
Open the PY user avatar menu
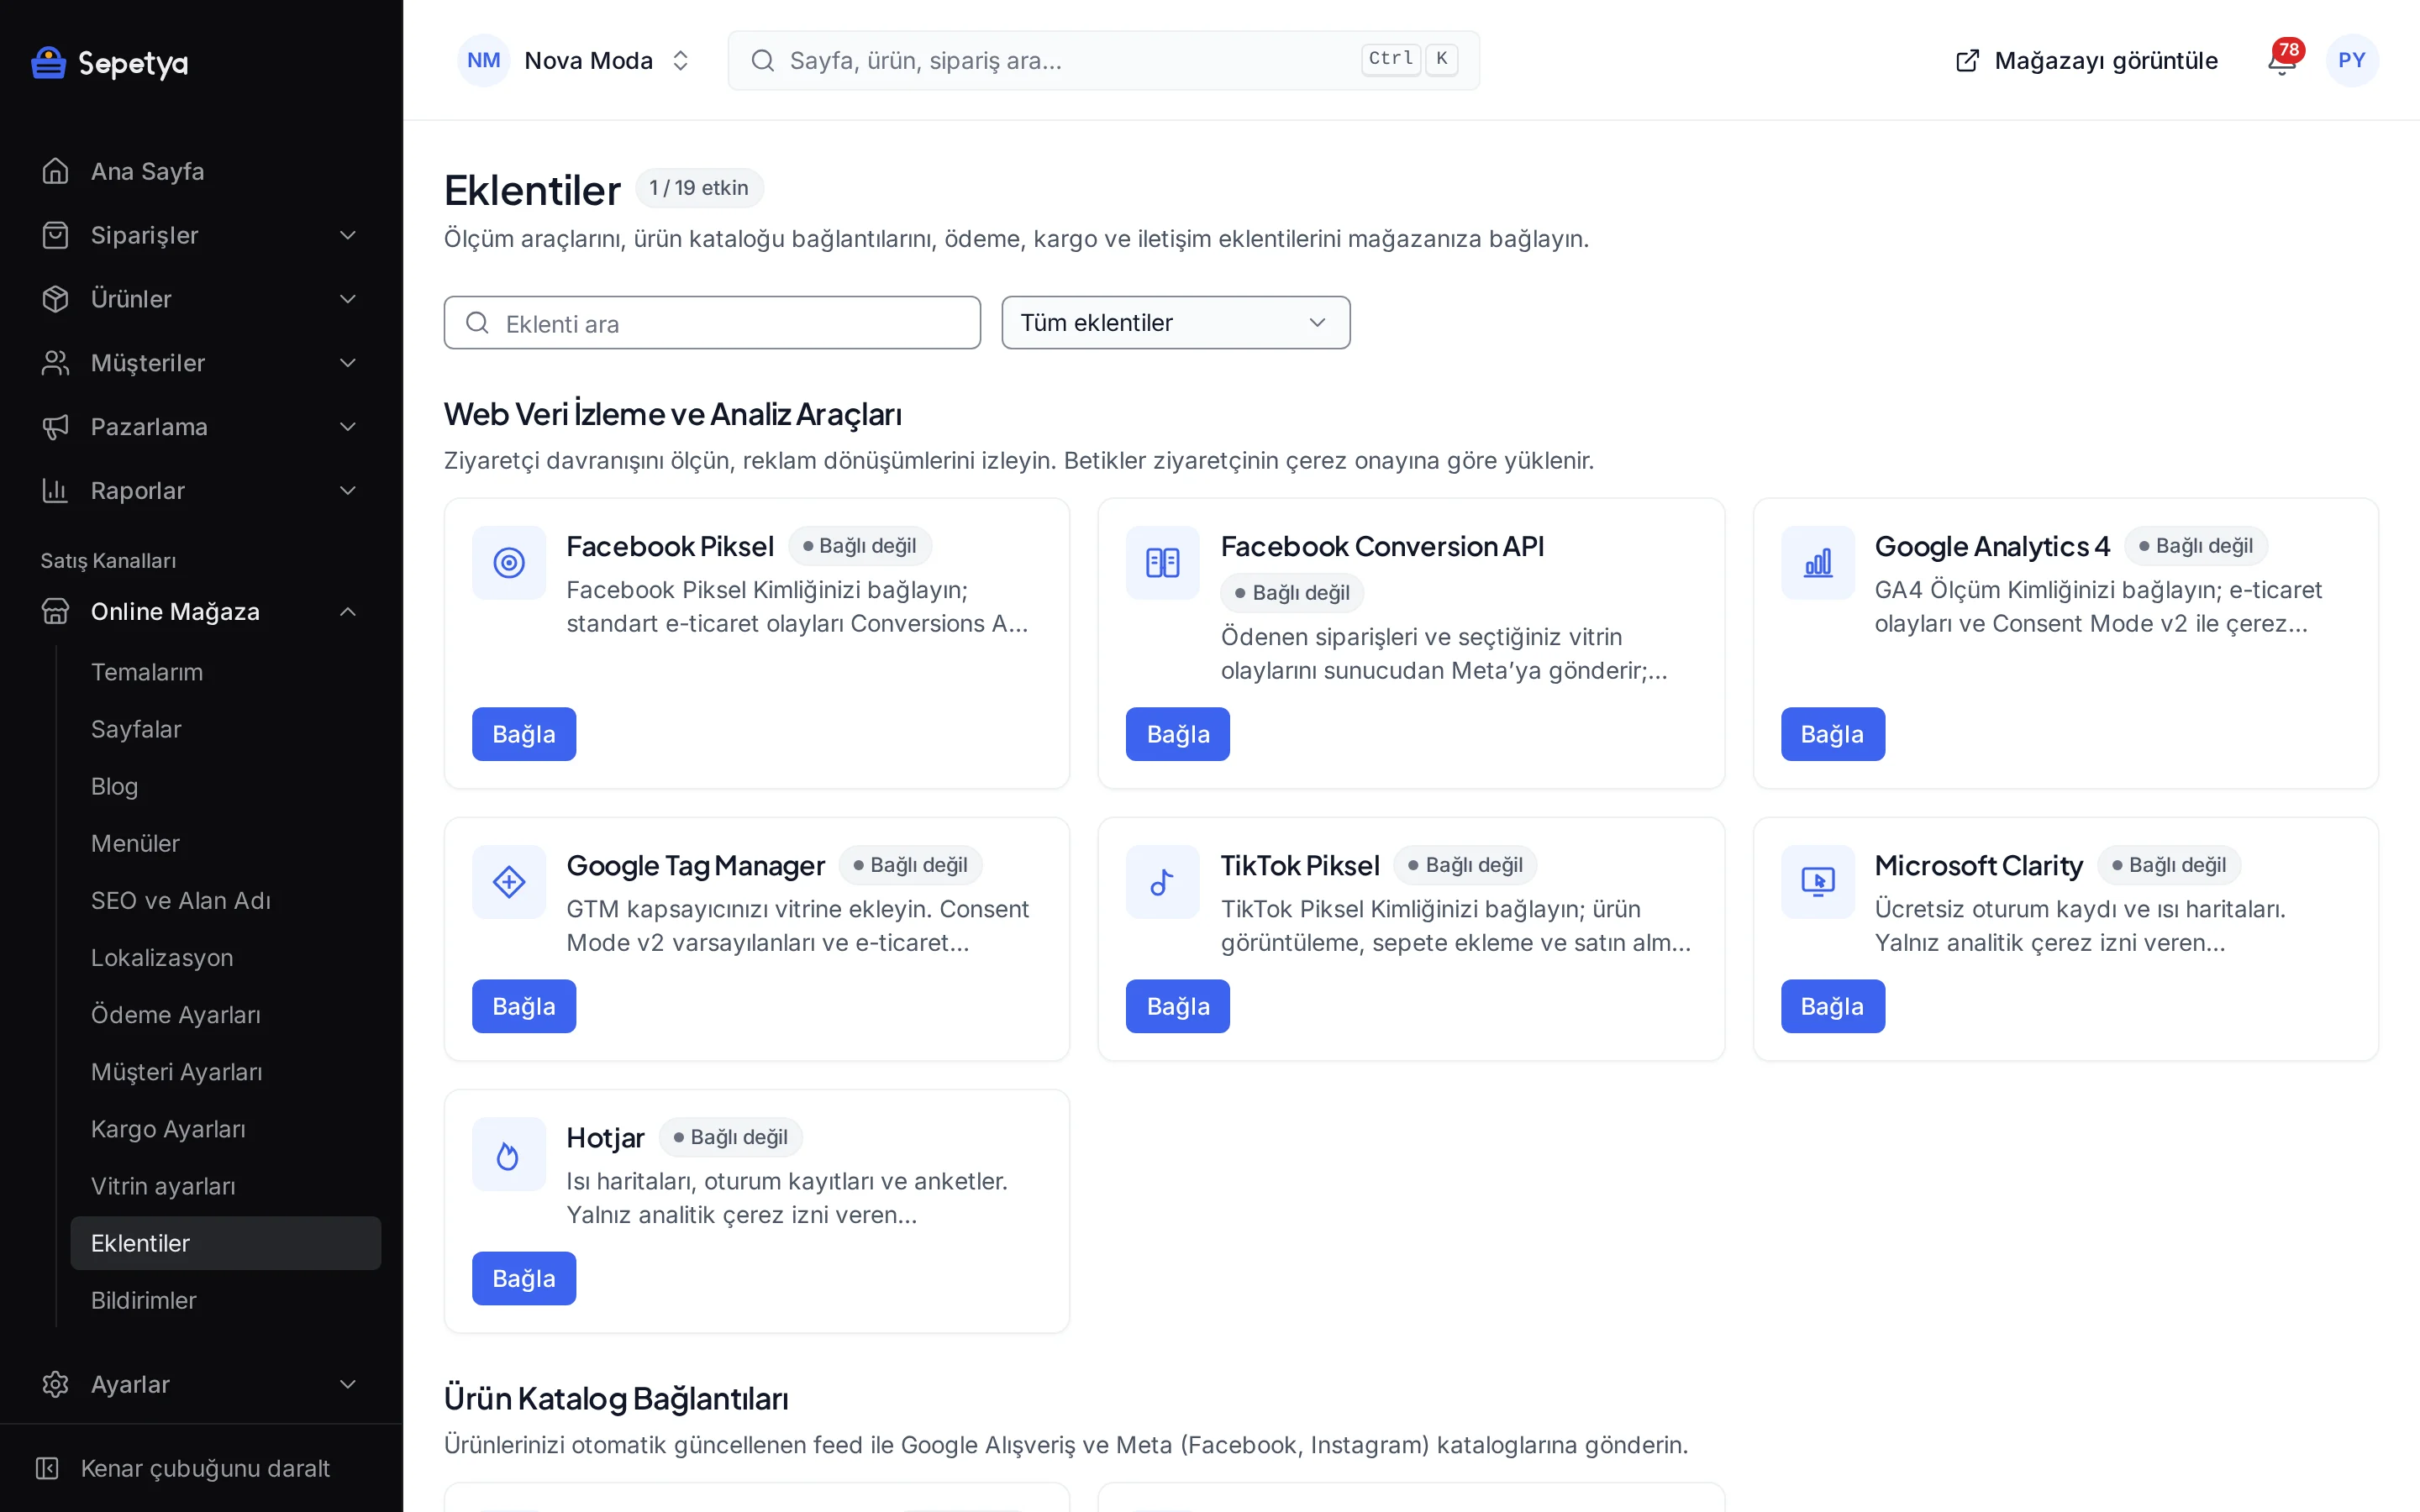coord(2352,60)
